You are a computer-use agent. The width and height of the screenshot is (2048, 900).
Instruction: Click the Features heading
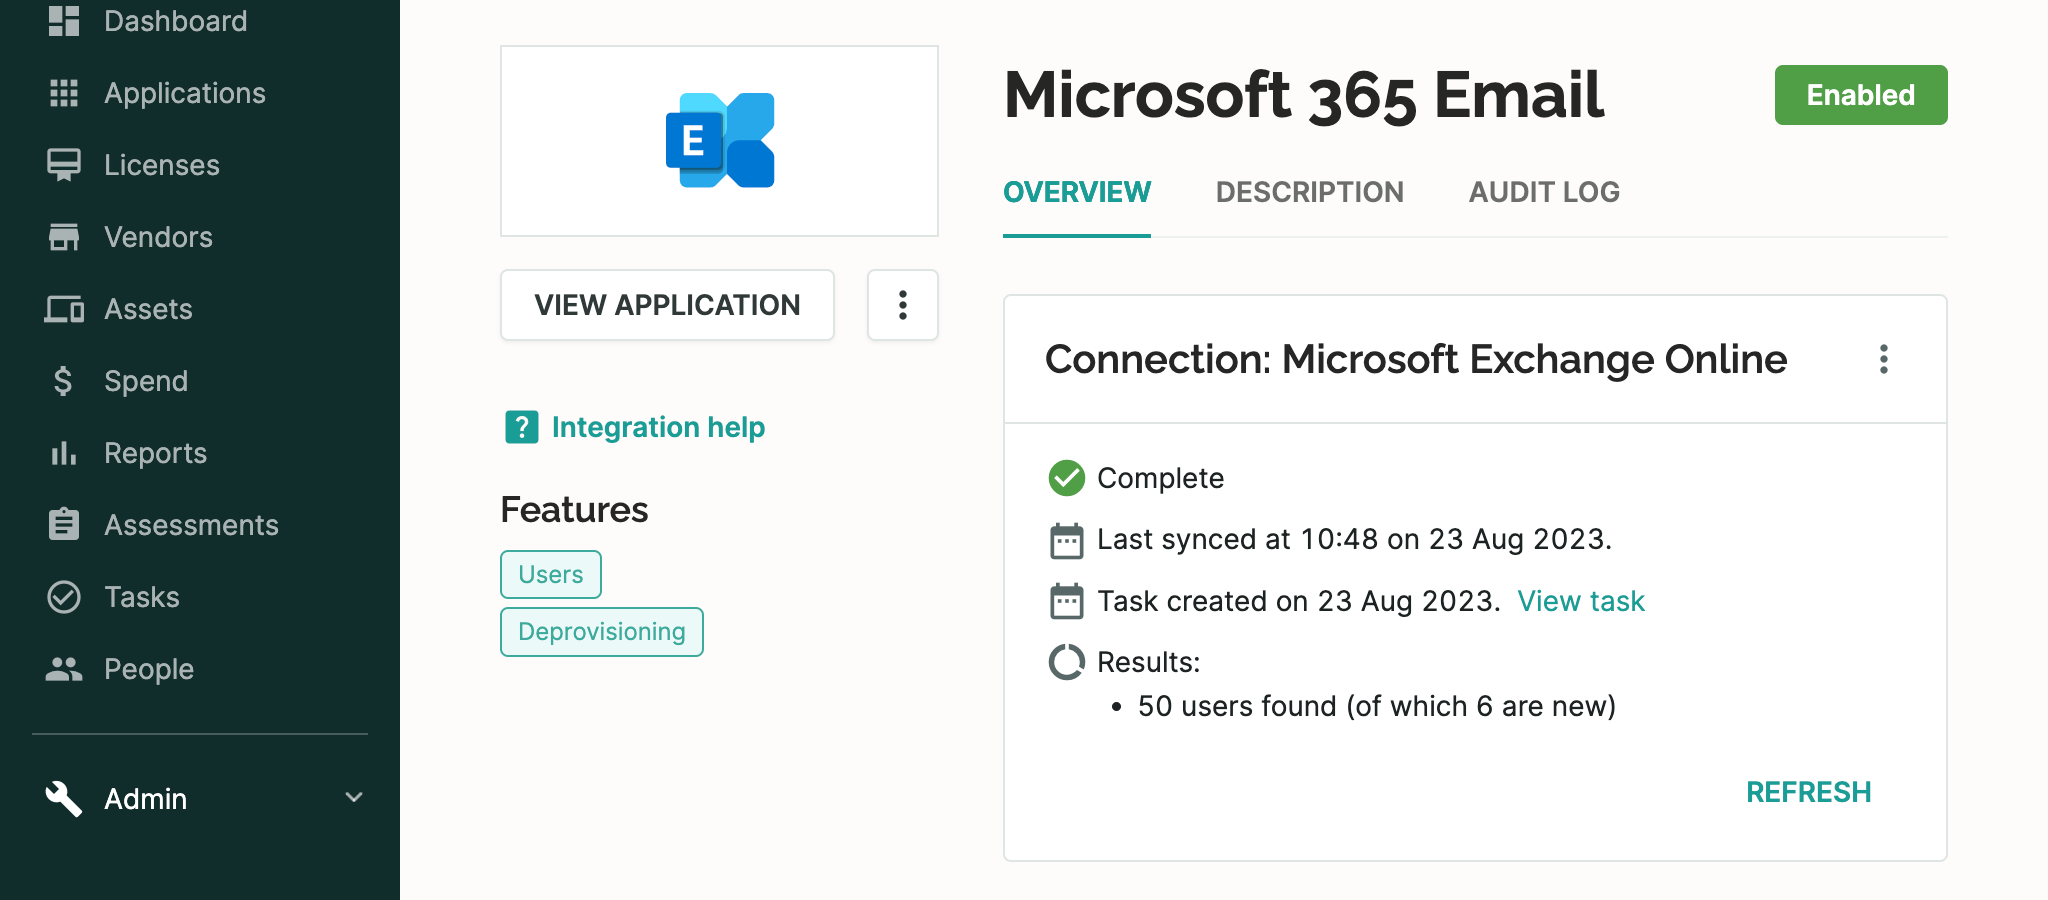coord(574,510)
